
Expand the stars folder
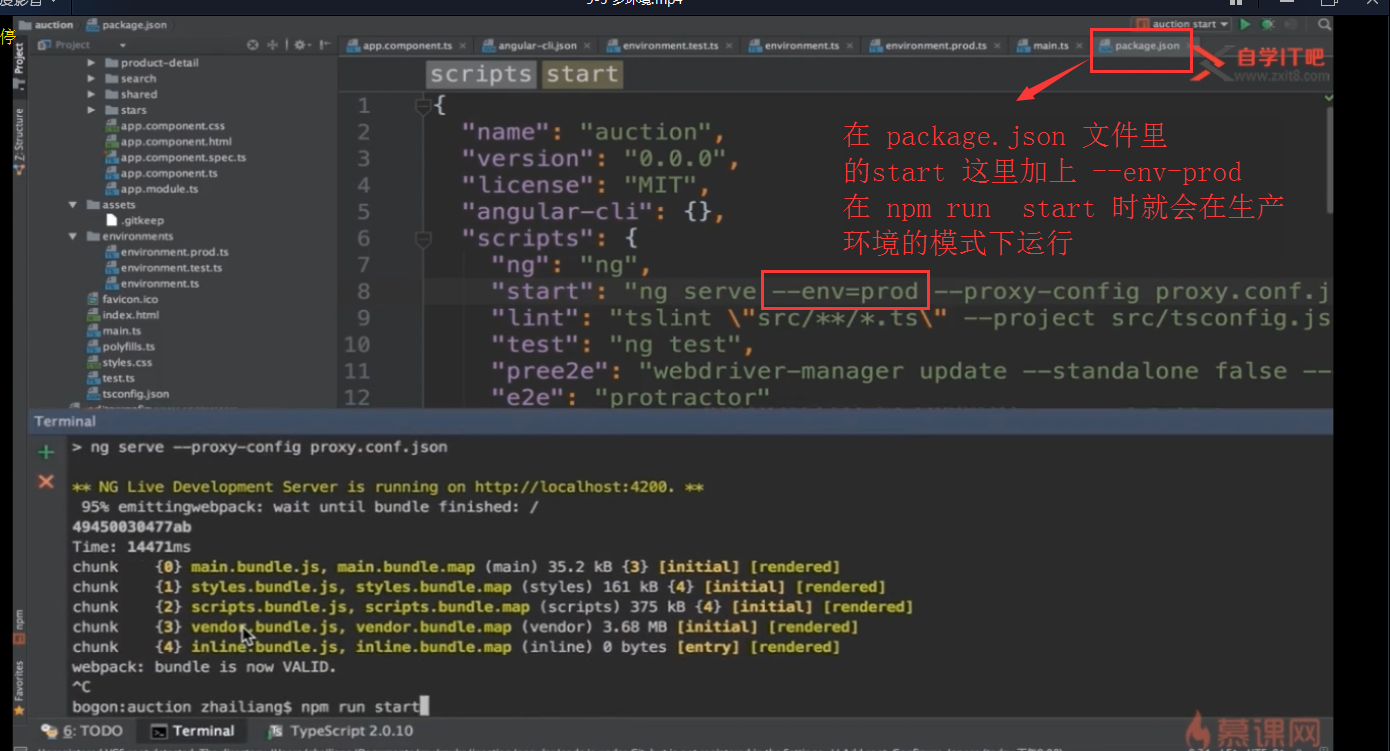(x=91, y=111)
